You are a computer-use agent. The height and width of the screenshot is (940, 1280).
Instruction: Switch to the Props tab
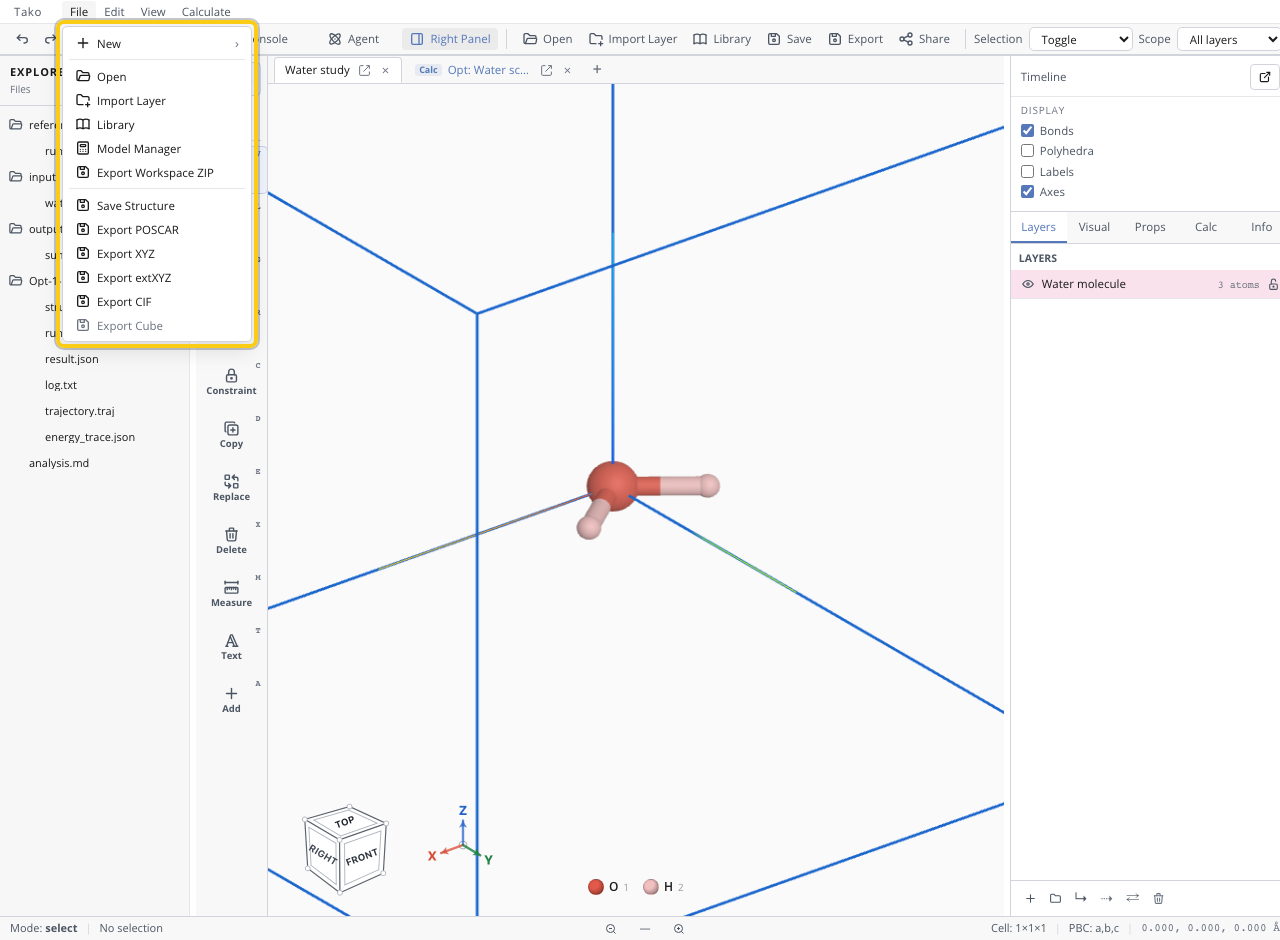1150,227
